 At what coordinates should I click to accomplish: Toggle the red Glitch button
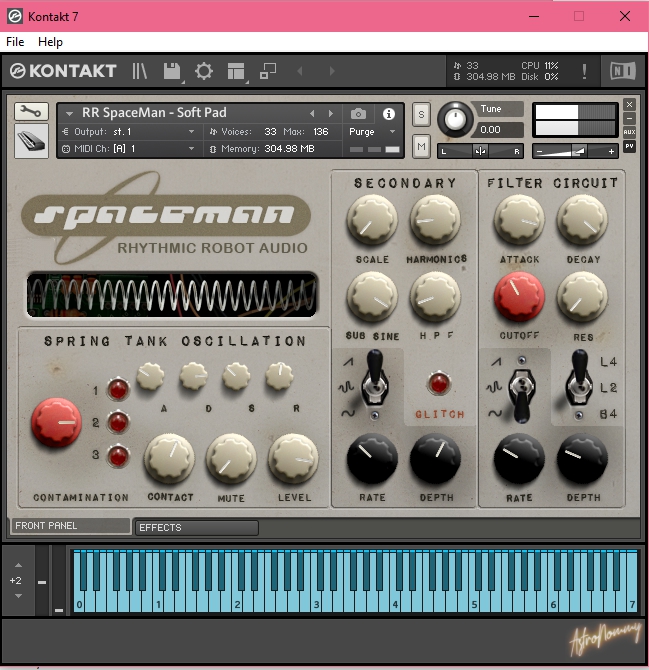(x=438, y=383)
